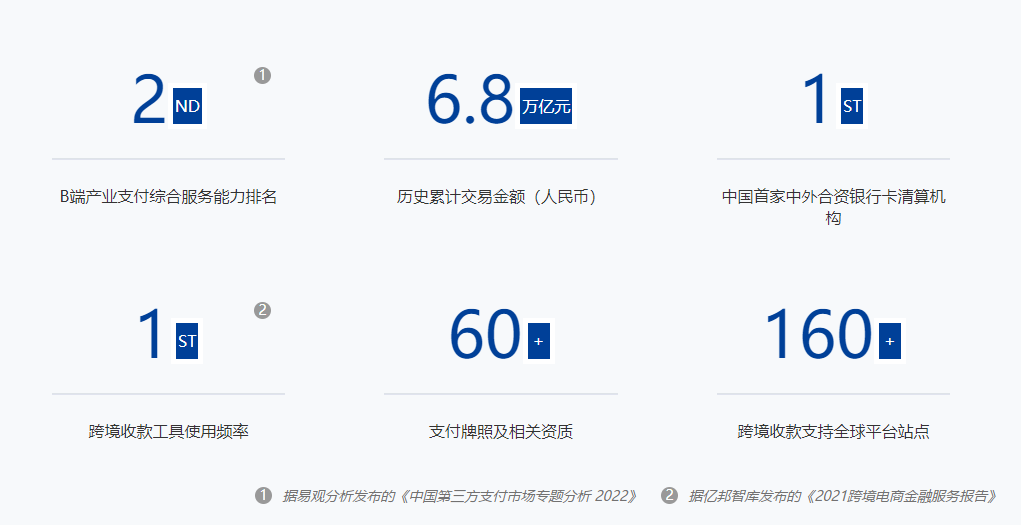The height and width of the screenshot is (525, 1021).
Task: Click the B端产业支付综合服务能力排名 label
Action: coord(168,197)
